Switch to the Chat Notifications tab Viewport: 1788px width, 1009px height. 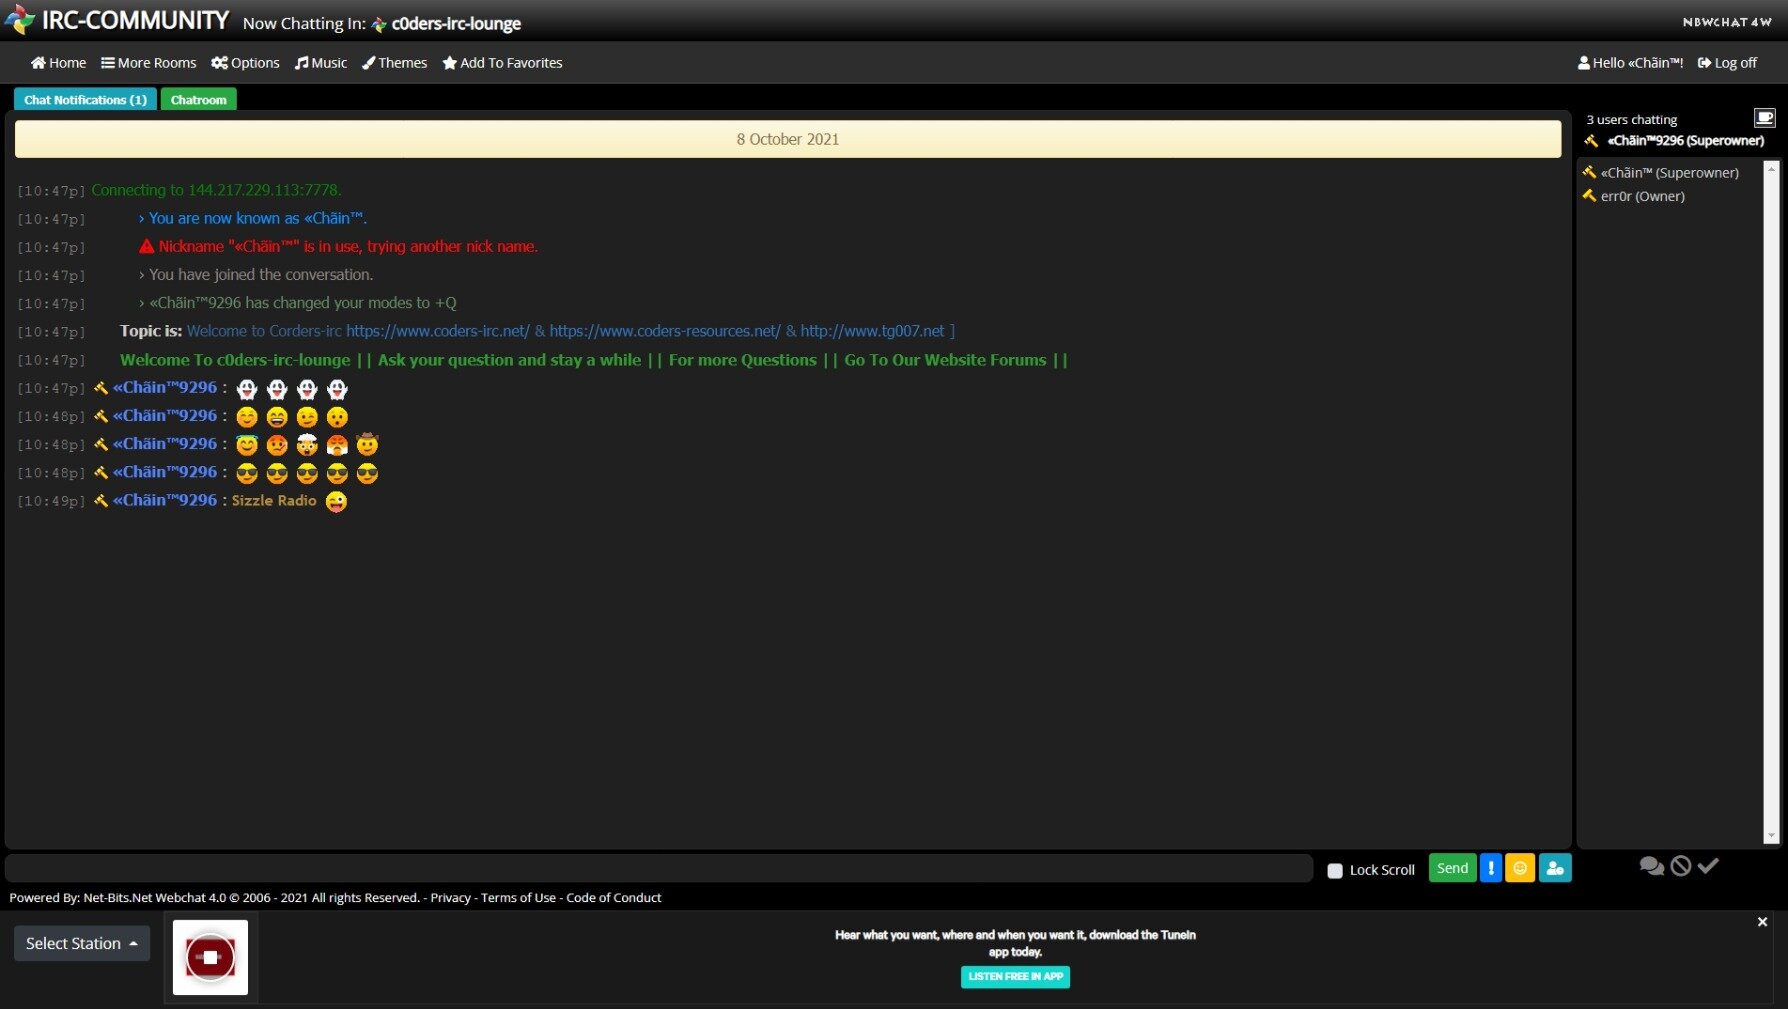click(x=85, y=100)
